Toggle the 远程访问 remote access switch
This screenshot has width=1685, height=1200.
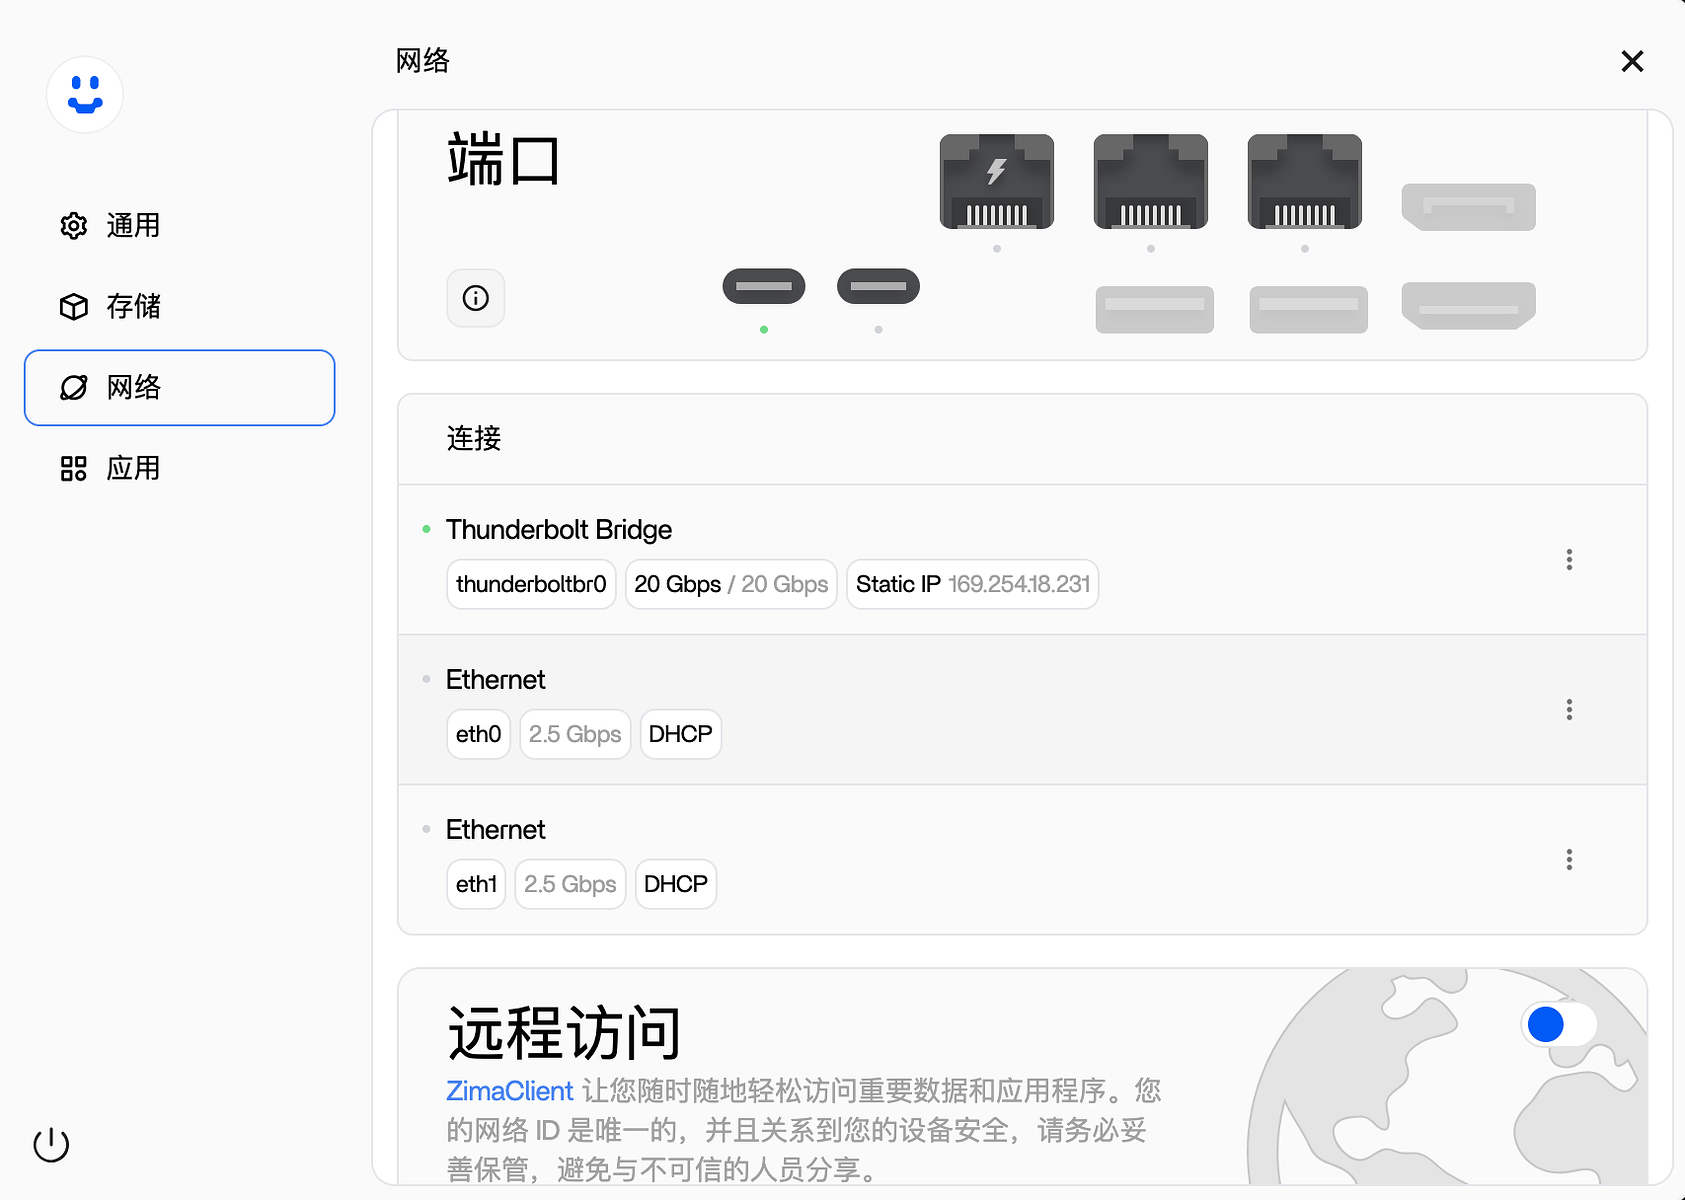[x=1559, y=1024]
